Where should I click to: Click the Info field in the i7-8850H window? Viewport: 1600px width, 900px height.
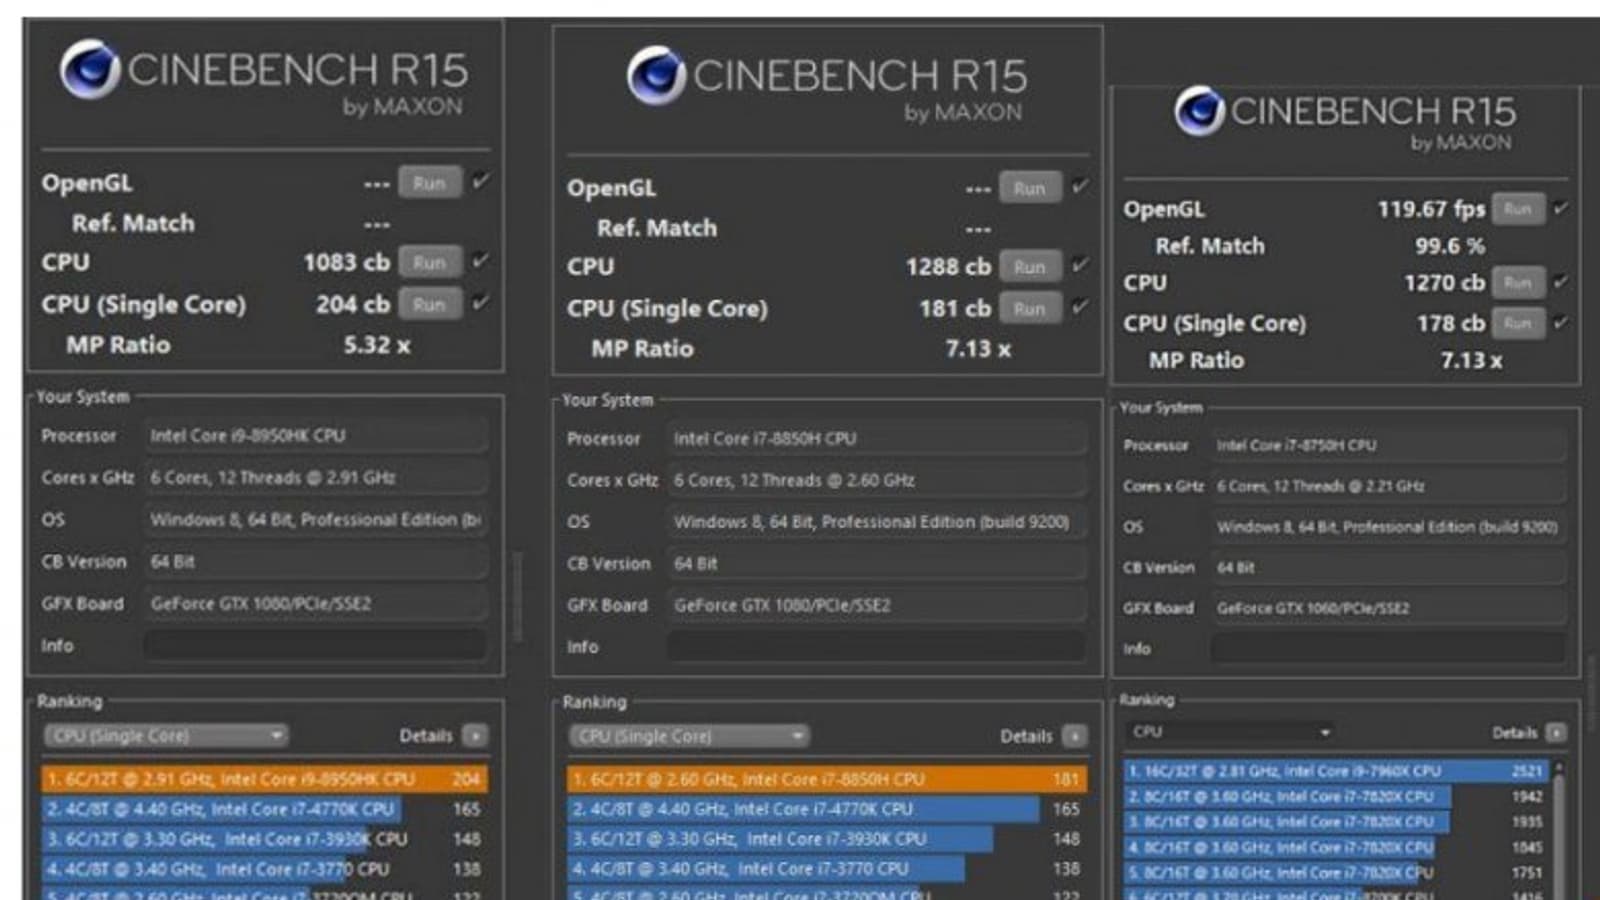(x=877, y=647)
